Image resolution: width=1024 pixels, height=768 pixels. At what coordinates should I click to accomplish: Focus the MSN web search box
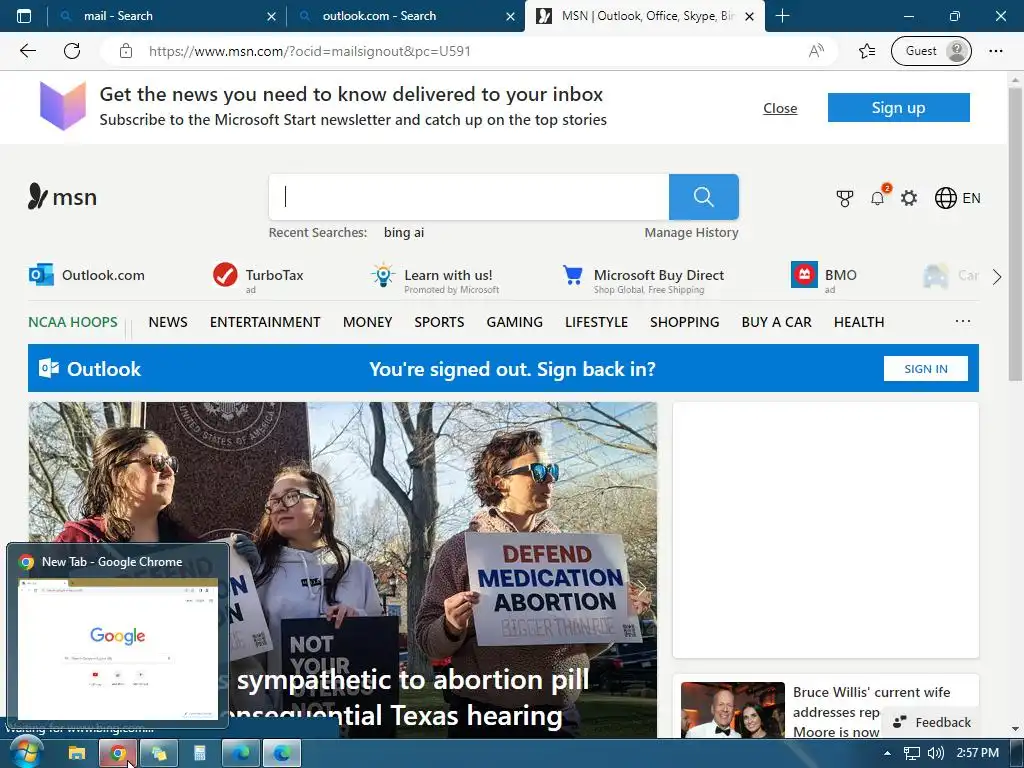click(x=469, y=197)
